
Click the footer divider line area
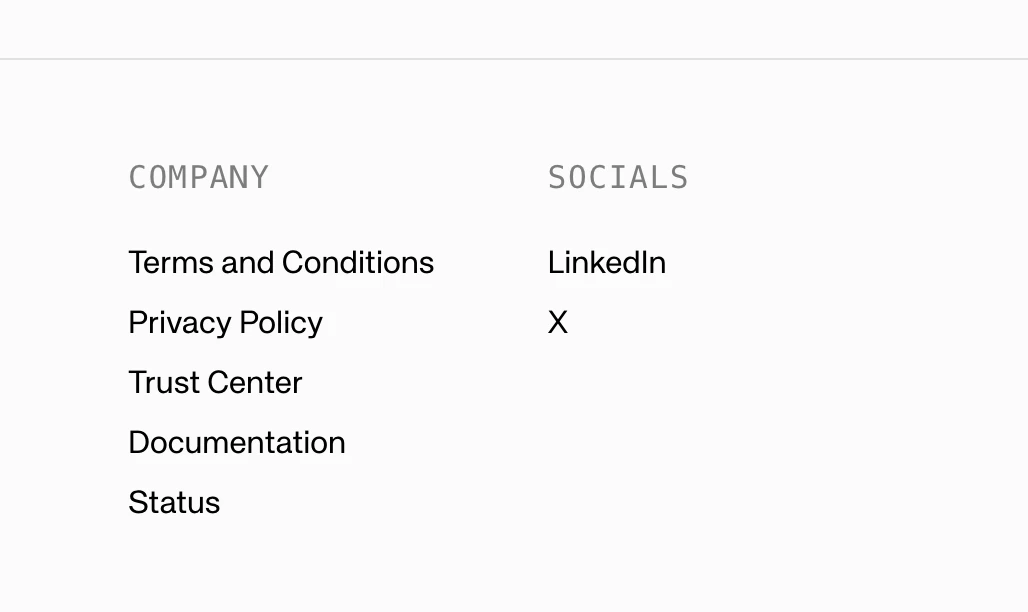coord(514,57)
